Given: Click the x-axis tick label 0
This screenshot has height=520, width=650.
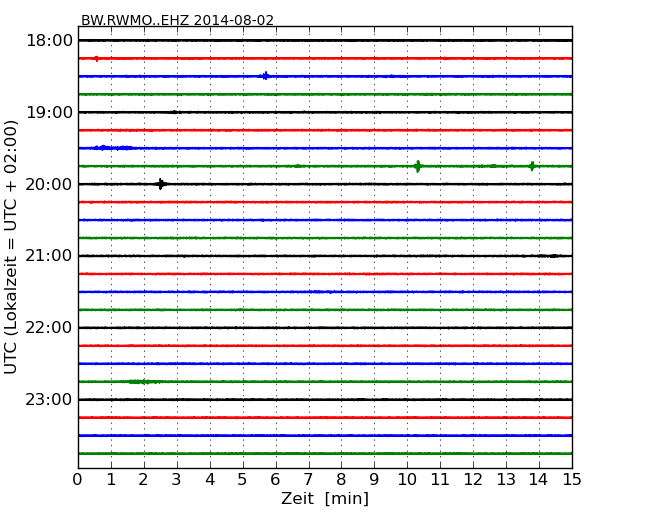Looking at the screenshot, I should (x=78, y=480).
